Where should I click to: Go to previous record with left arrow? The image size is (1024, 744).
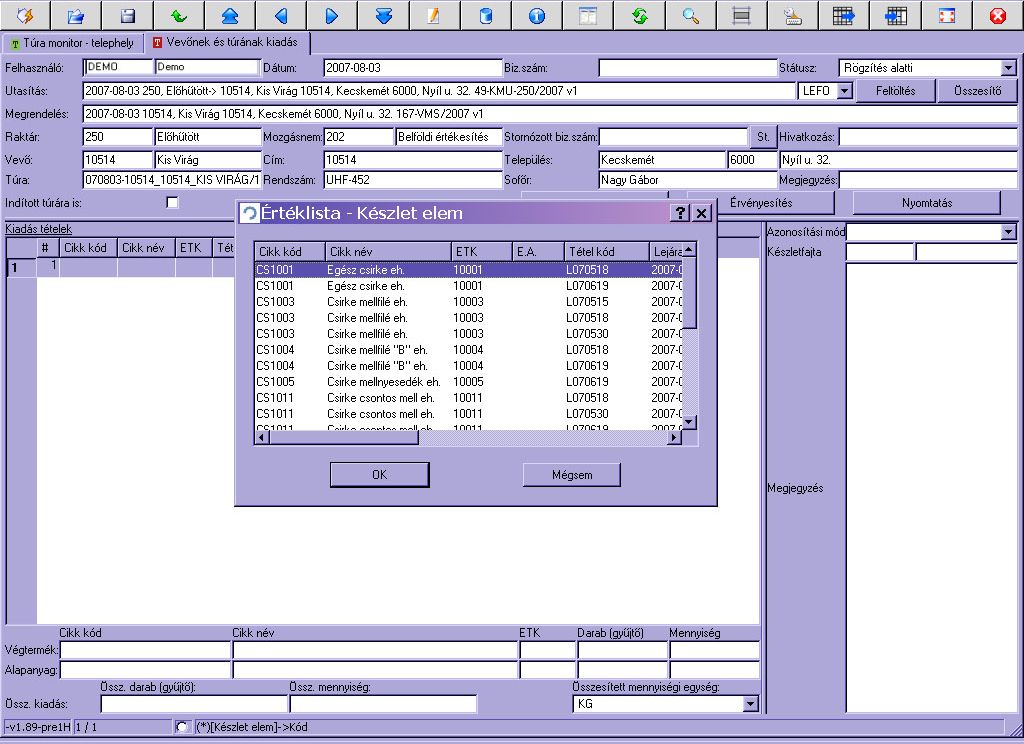pos(281,16)
